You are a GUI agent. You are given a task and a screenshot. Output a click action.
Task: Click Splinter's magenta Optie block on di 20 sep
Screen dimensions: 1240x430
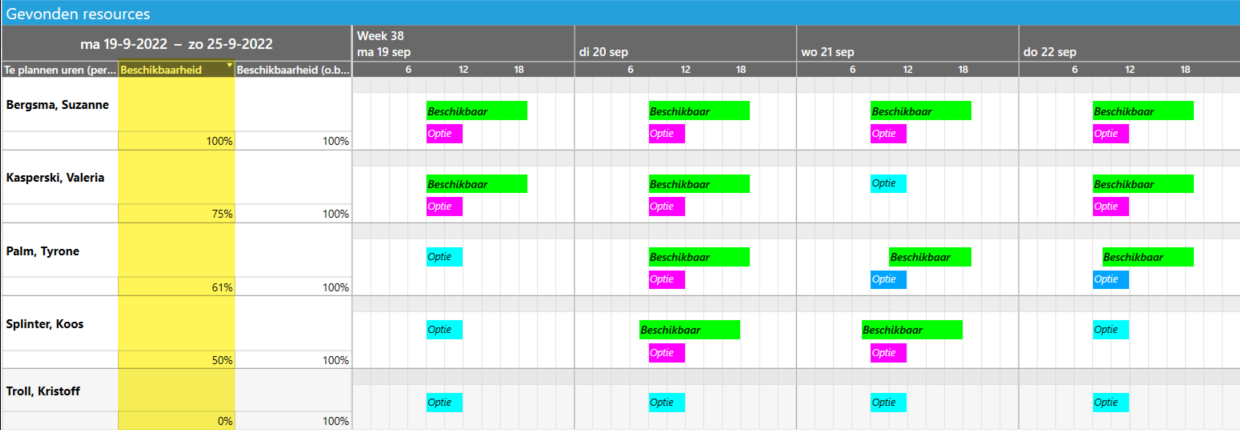(x=666, y=353)
